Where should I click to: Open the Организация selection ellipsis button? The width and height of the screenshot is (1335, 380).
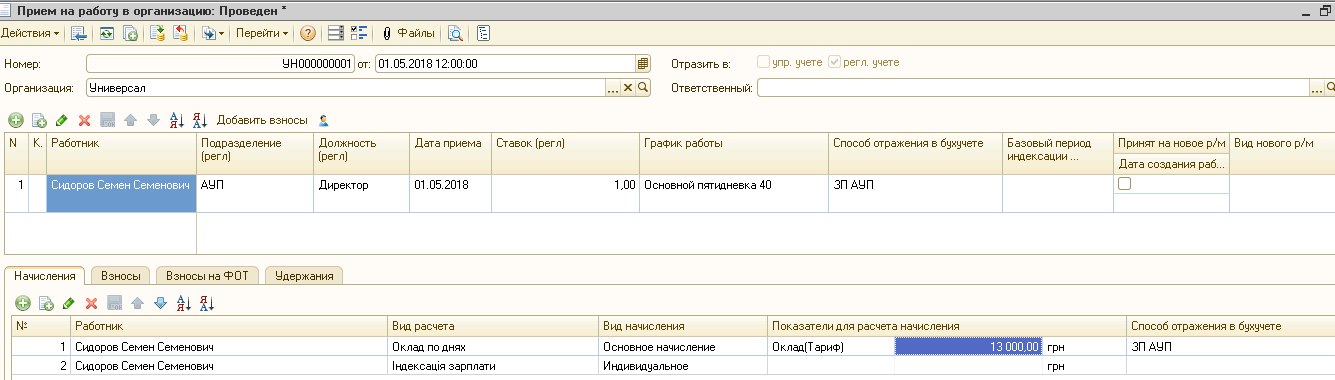click(614, 88)
